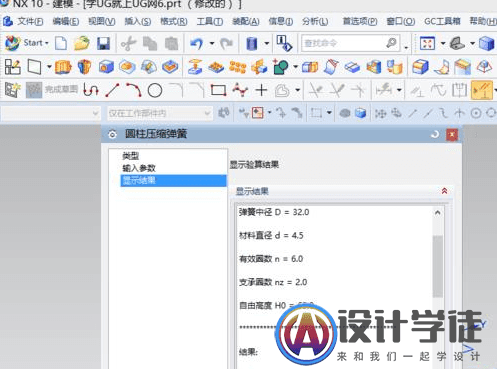Click the Fit view icon
Viewport: 498px width, 369px height.
click(x=427, y=43)
